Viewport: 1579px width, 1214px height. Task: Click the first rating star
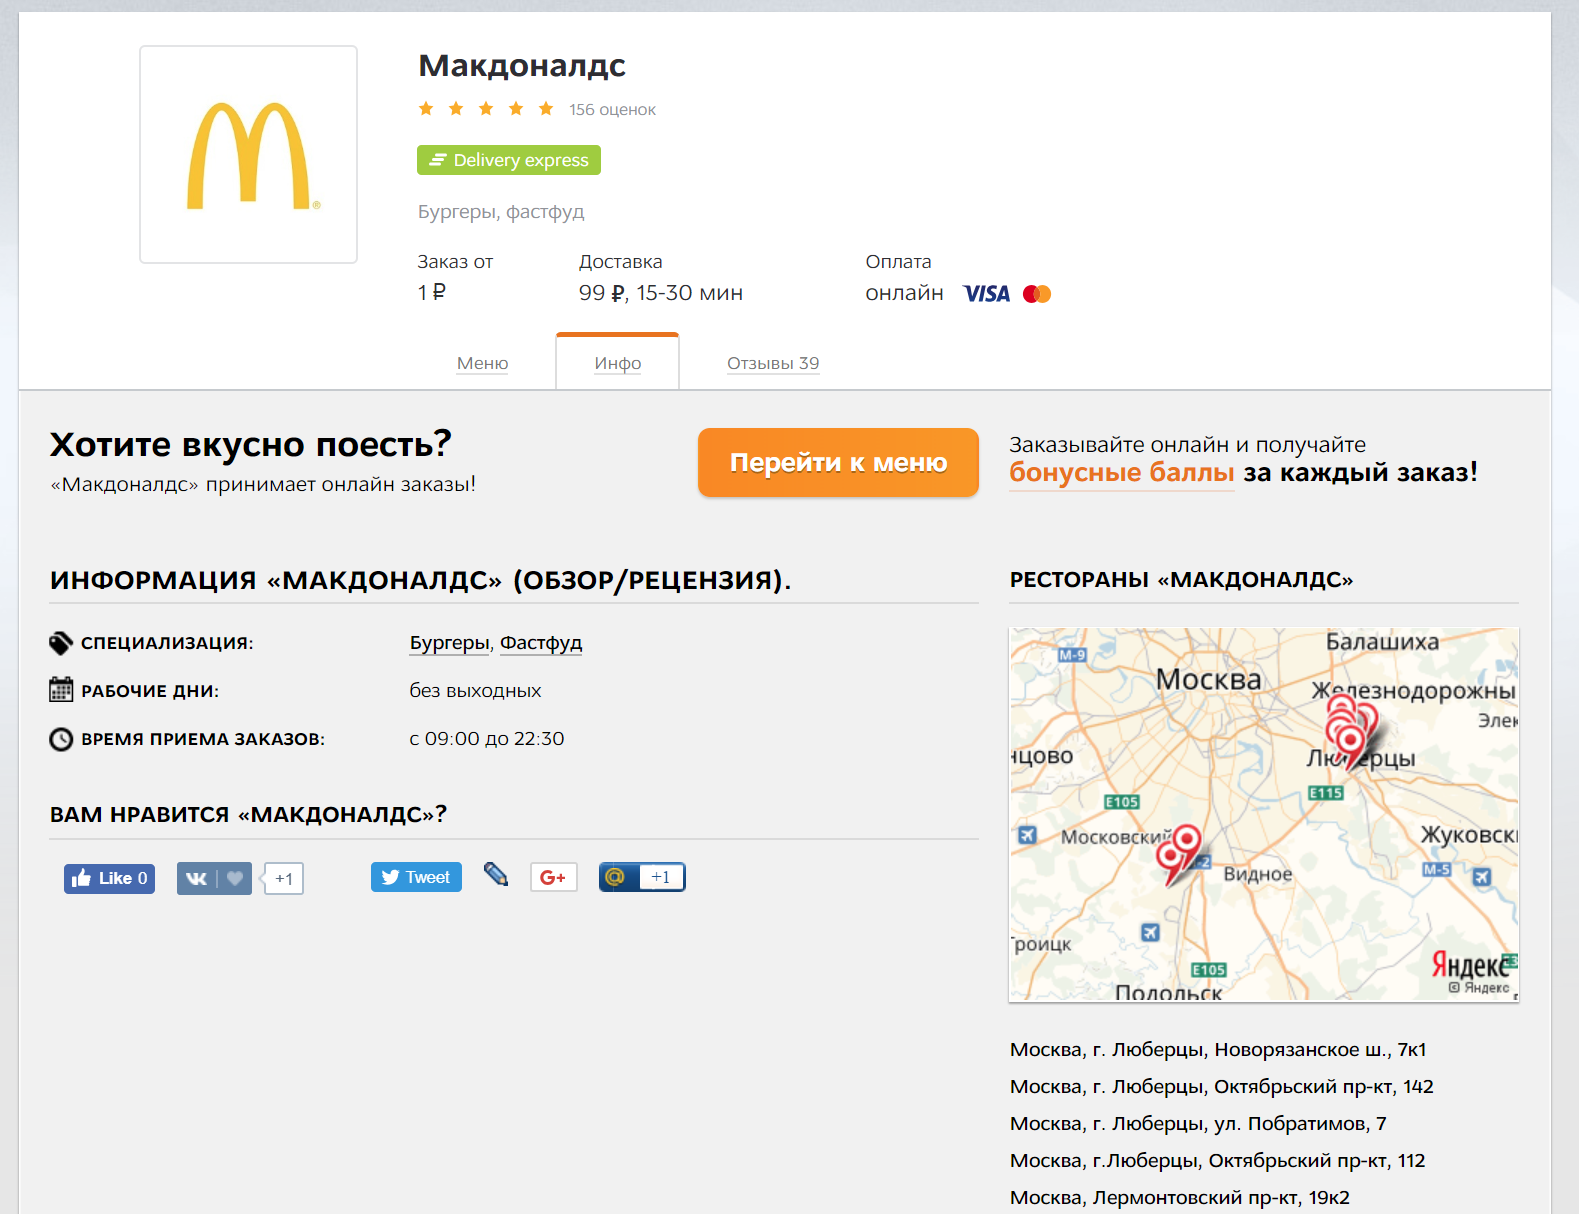tap(426, 108)
